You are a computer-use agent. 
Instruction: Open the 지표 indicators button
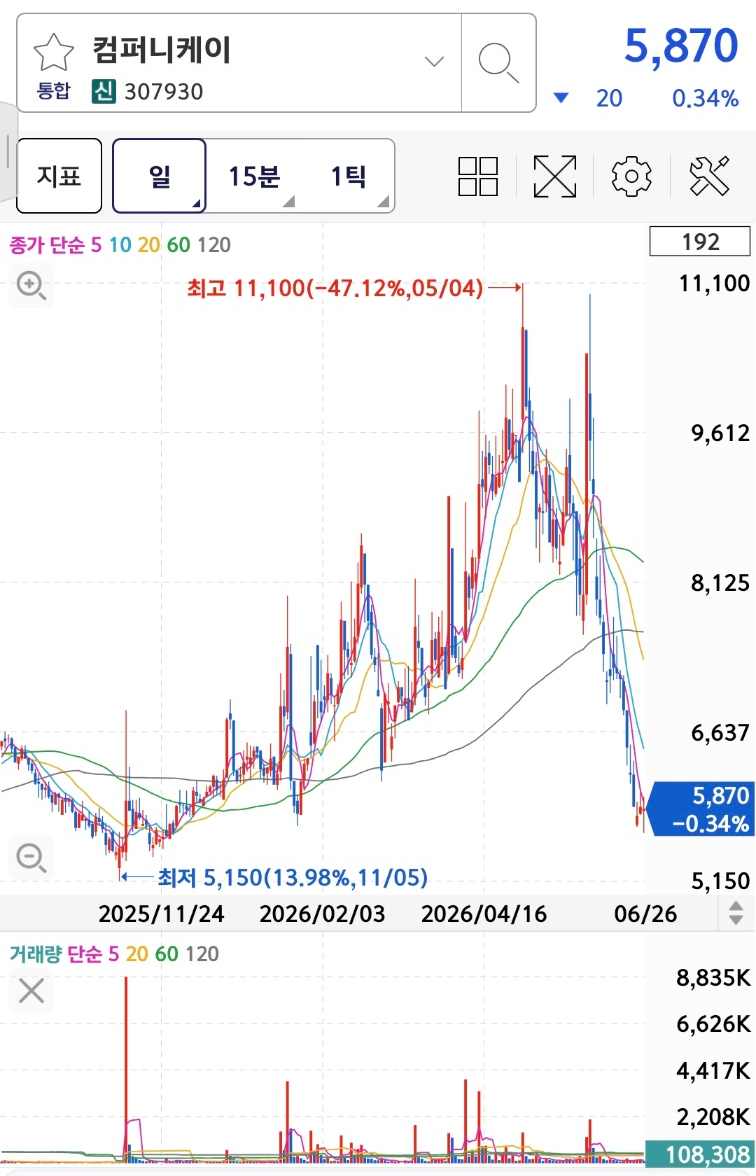pos(59,176)
